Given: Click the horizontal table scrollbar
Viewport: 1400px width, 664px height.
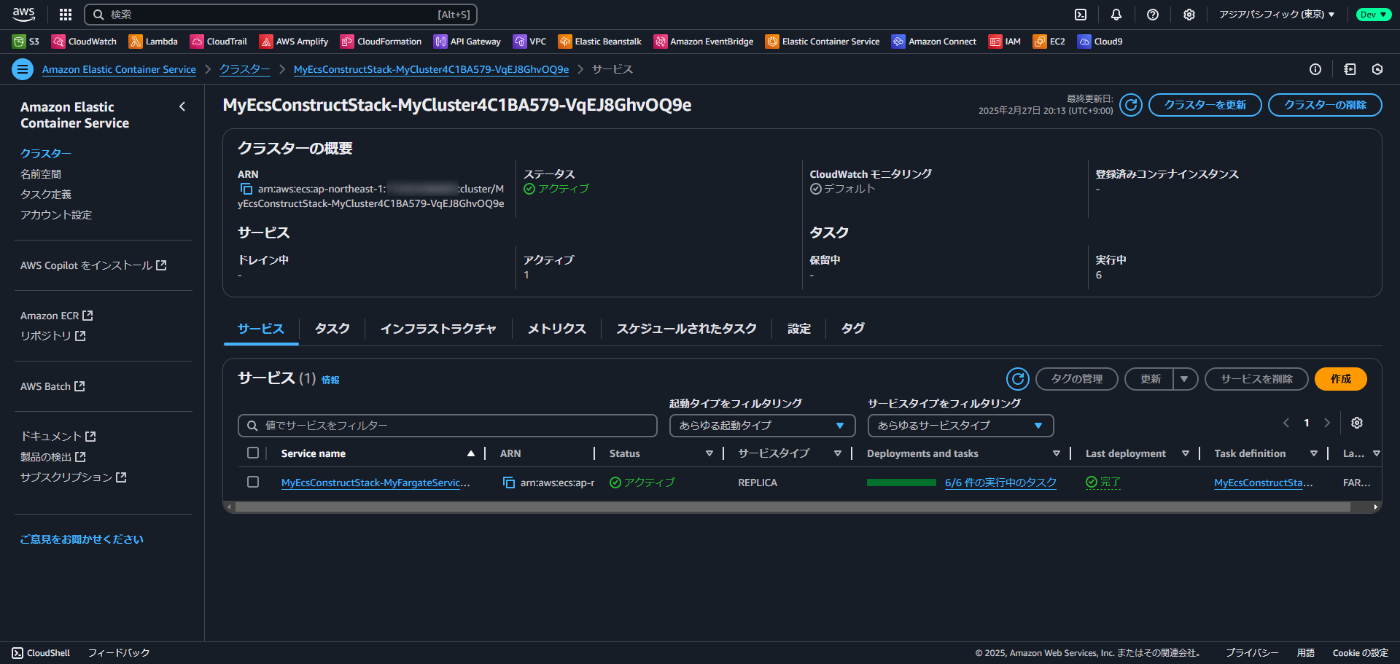Looking at the screenshot, I should (792, 507).
